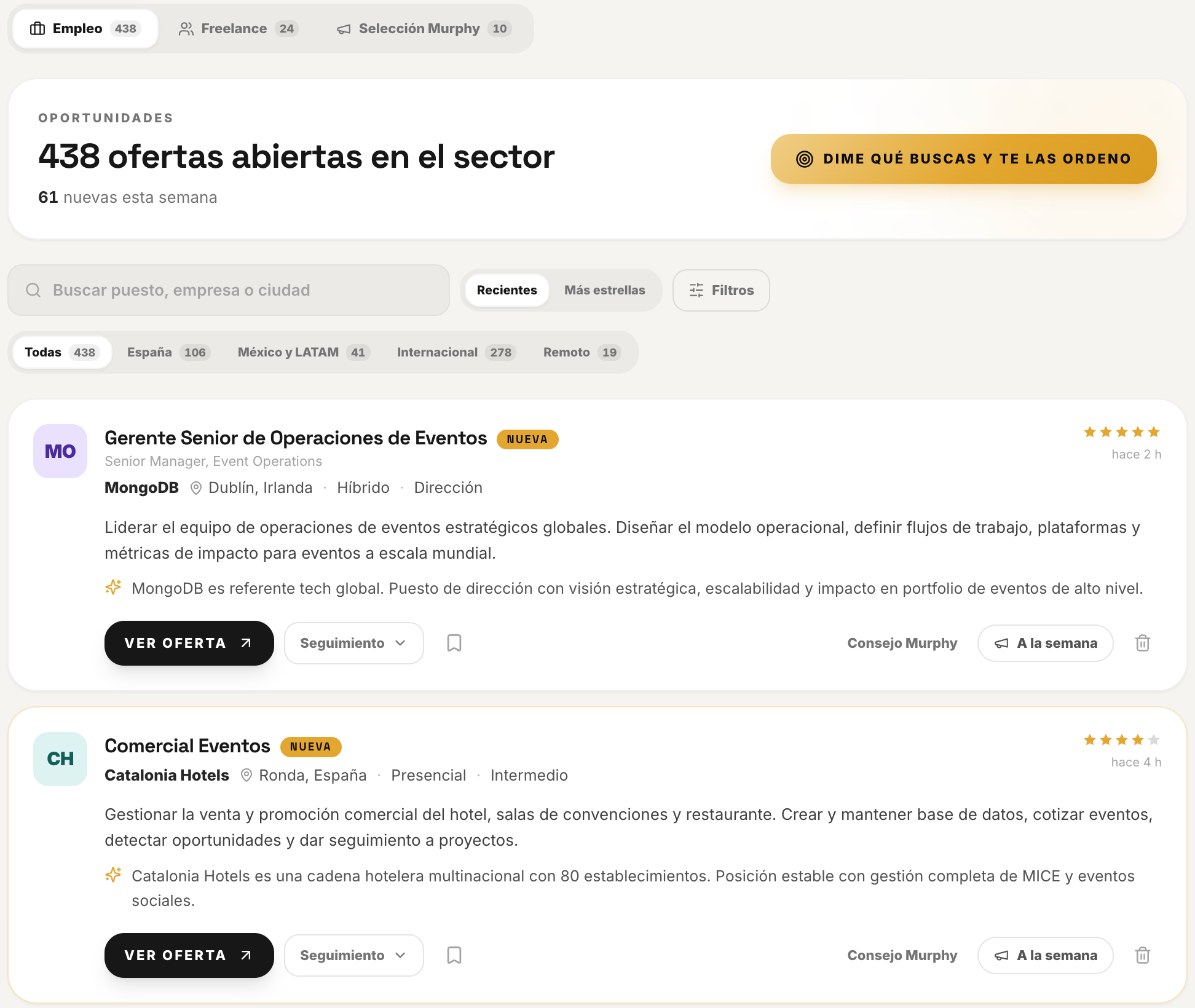Click A la semana on Catalonia Hotels offer
The image size is (1195, 1008).
[x=1045, y=955]
